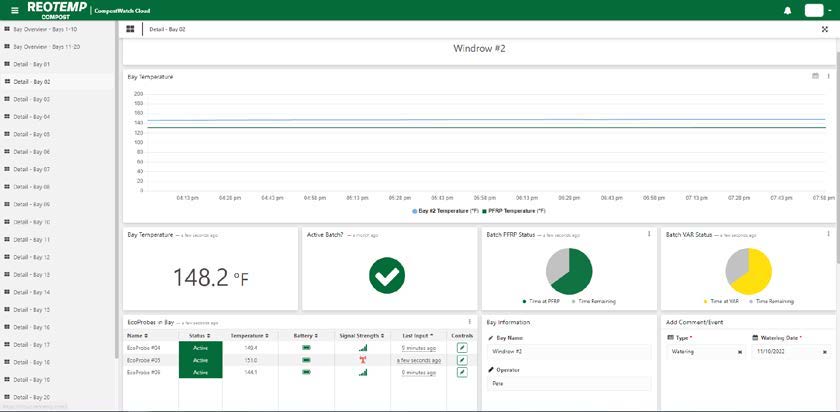Screen dimensions: 840x412
Task: Clear the Type dropdown Watering value
Action: pos(740,352)
